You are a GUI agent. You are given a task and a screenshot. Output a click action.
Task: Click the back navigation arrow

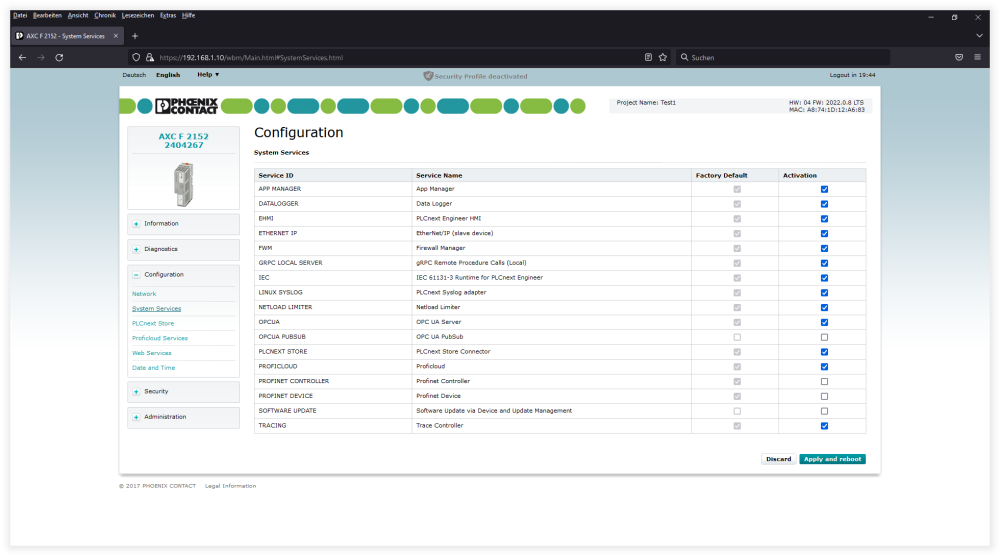(22, 57)
